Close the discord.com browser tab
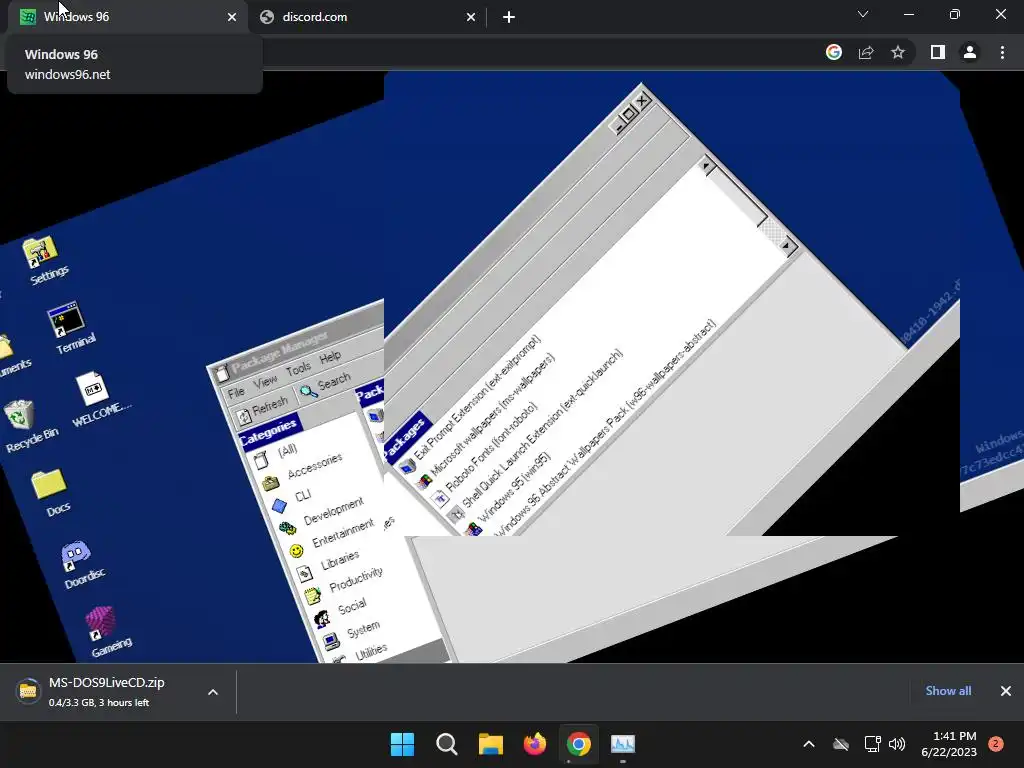1024x768 pixels. 471,17
